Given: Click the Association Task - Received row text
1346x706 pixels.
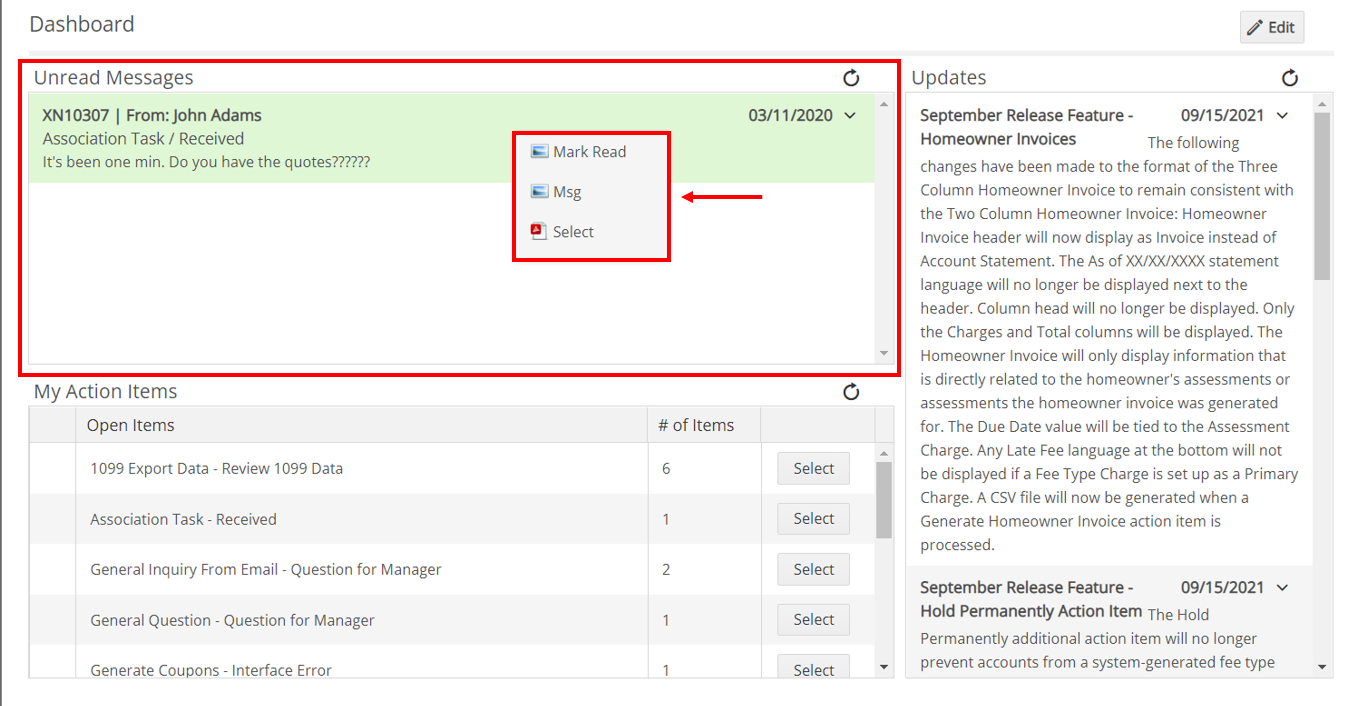Looking at the screenshot, I should (x=183, y=519).
